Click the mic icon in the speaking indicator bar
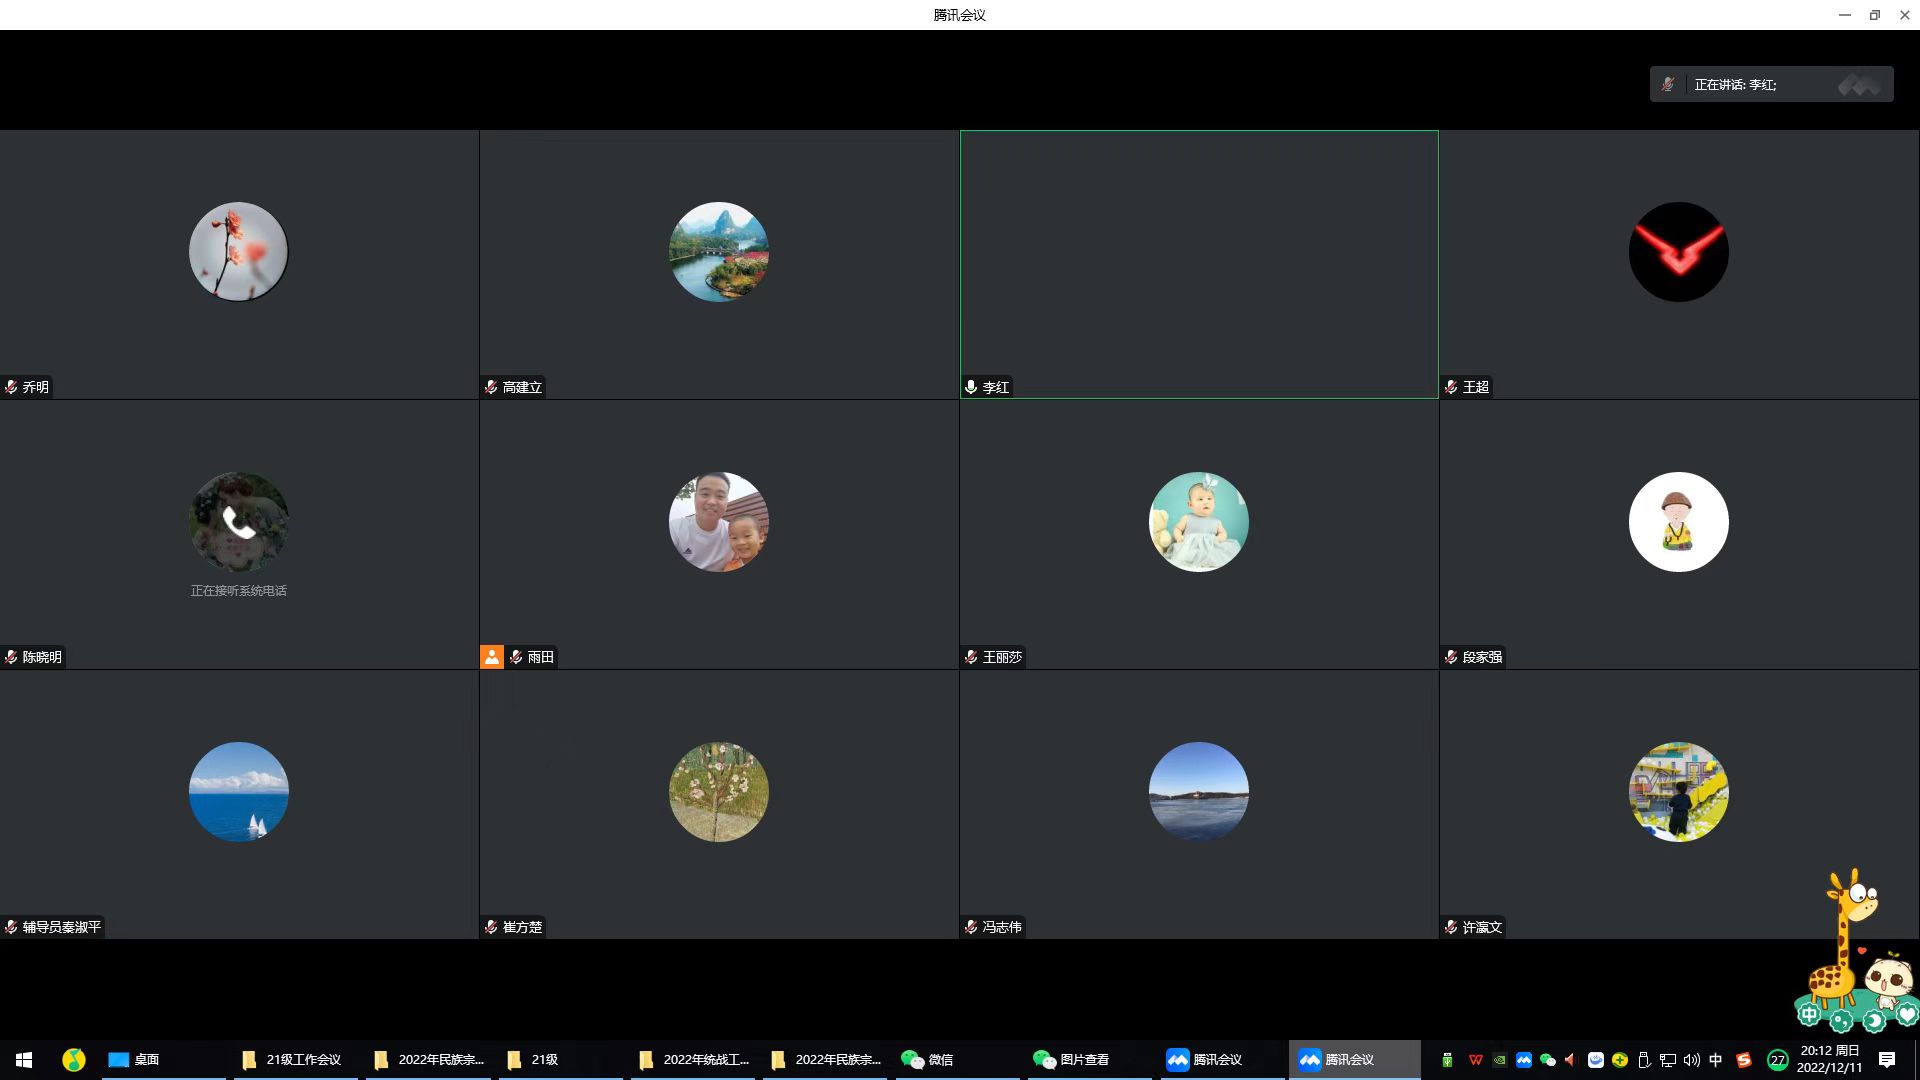Viewport: 1920px width, 1080px height. [1668, 85]
